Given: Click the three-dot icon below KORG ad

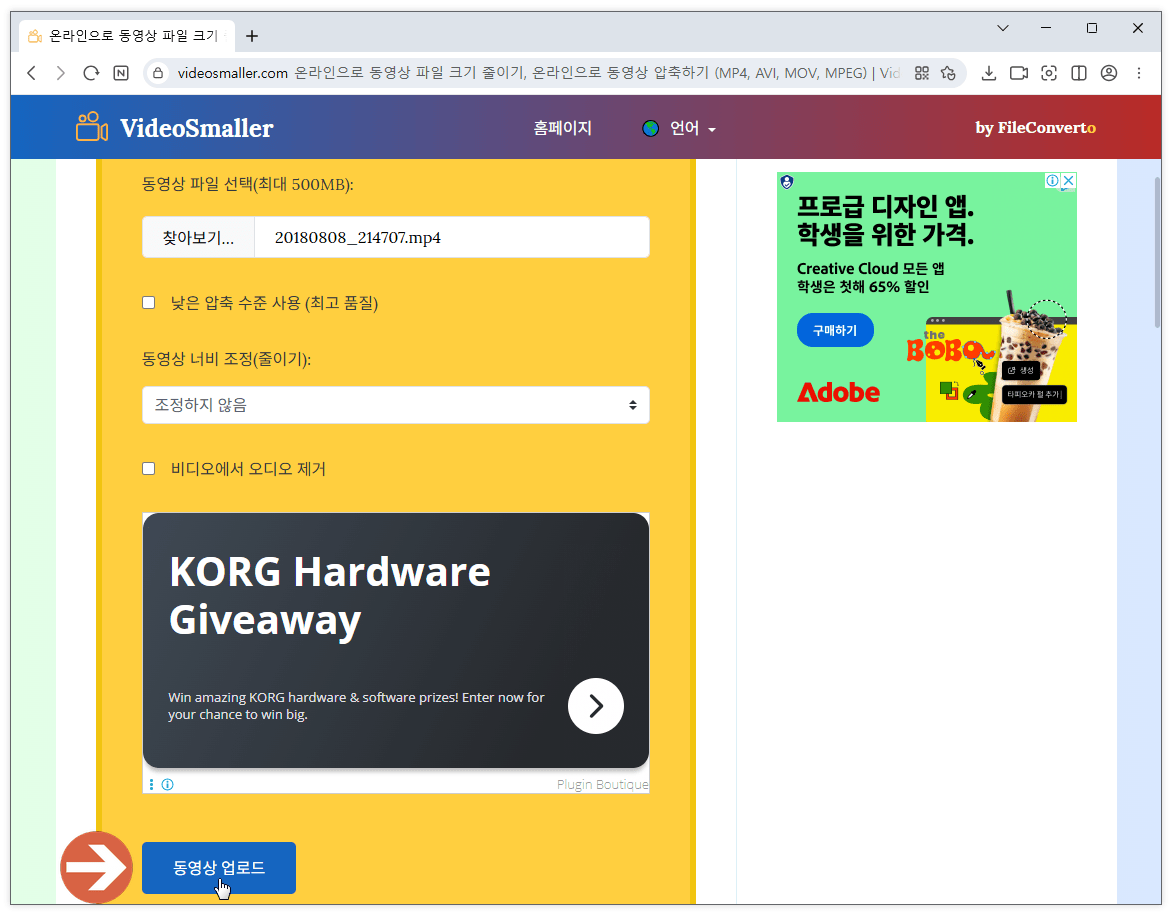Looking at the screenshot, I should (x=152, y=784).
